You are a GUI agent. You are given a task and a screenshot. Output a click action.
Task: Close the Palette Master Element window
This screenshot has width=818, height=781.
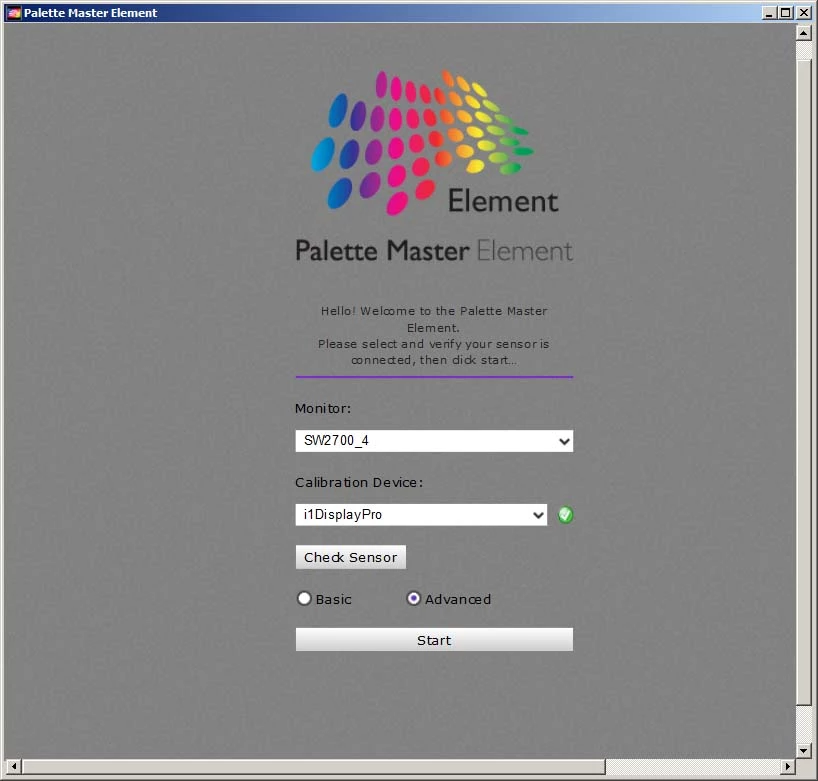click(804, 13)
